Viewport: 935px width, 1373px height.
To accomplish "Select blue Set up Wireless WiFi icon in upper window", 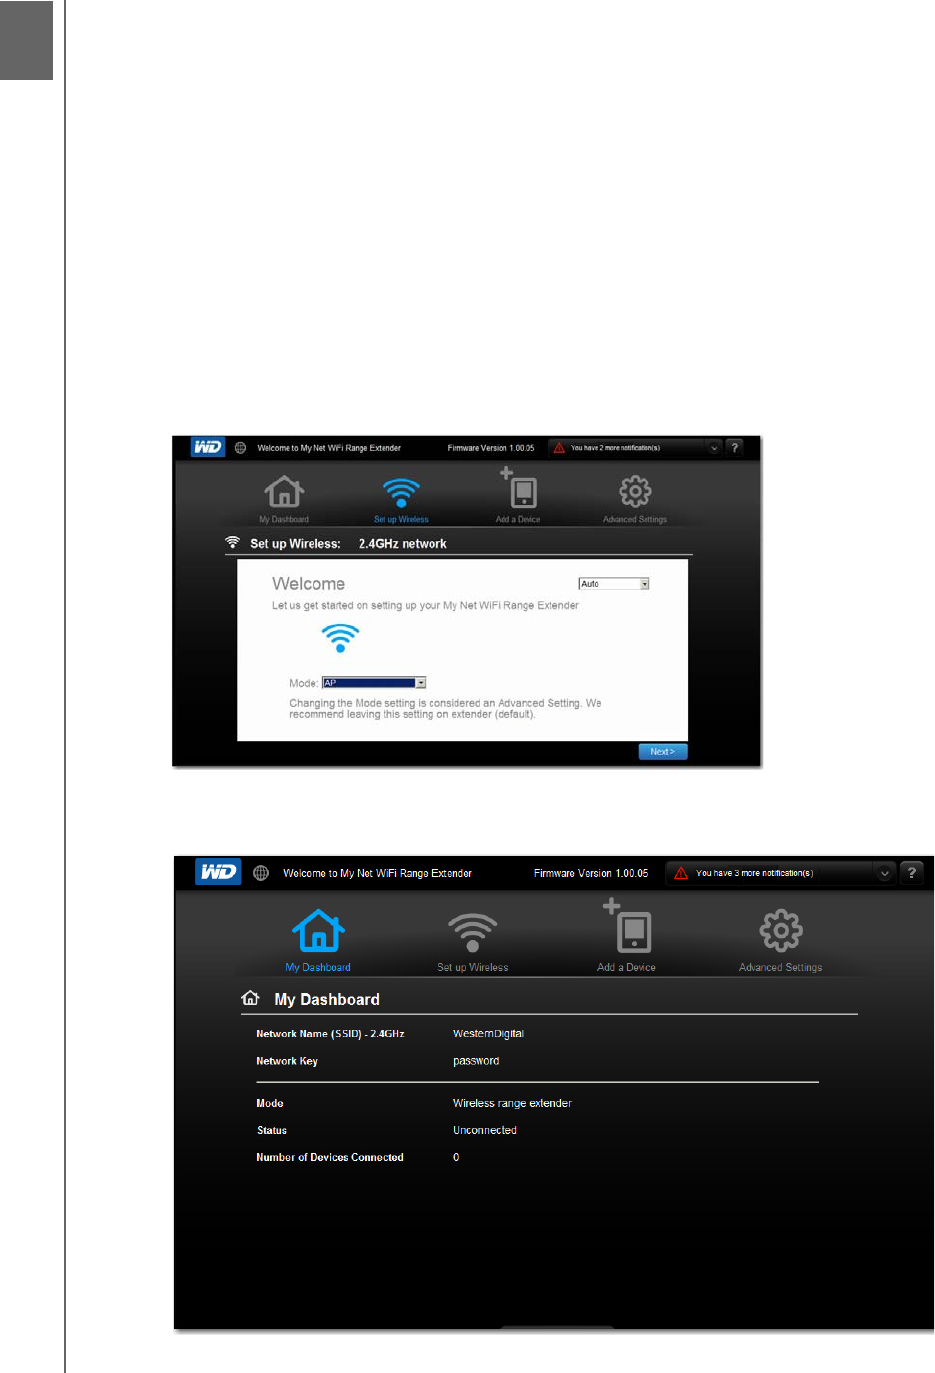I will tap(401, 492).
